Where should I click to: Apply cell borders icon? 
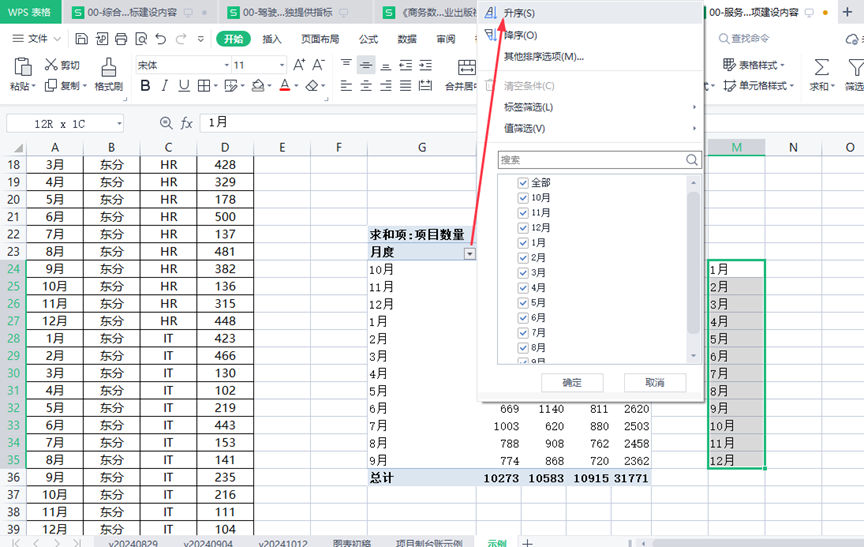pos(204,85)
